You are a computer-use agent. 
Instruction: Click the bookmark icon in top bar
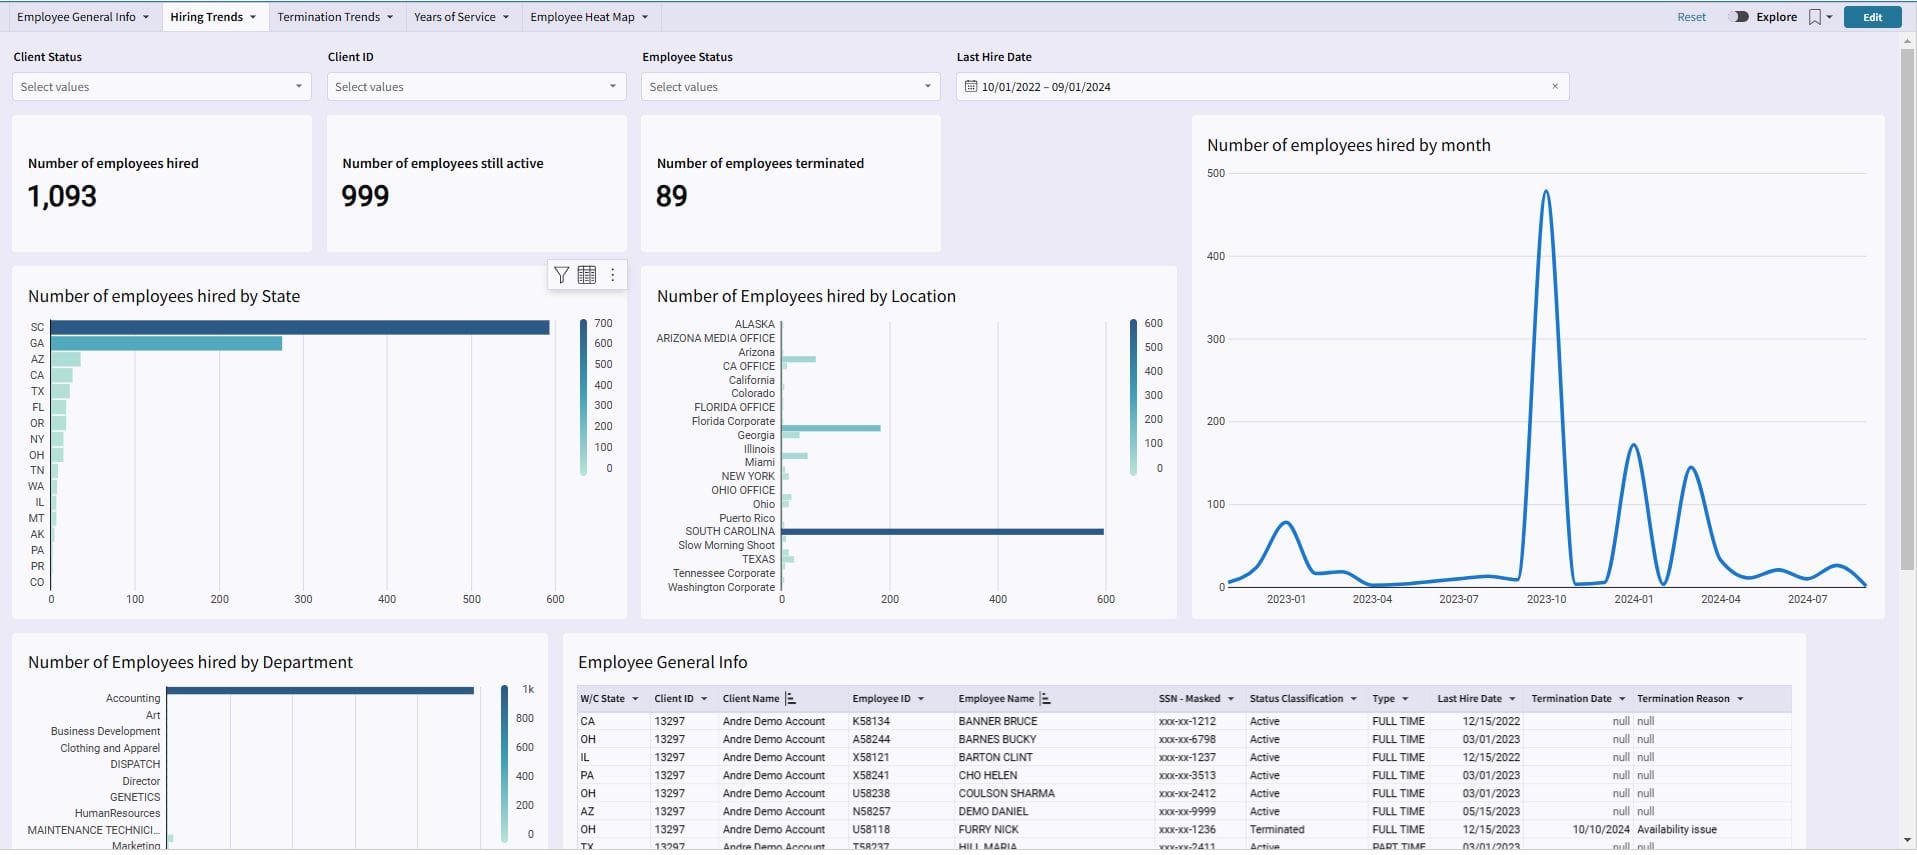point(1814,17)
